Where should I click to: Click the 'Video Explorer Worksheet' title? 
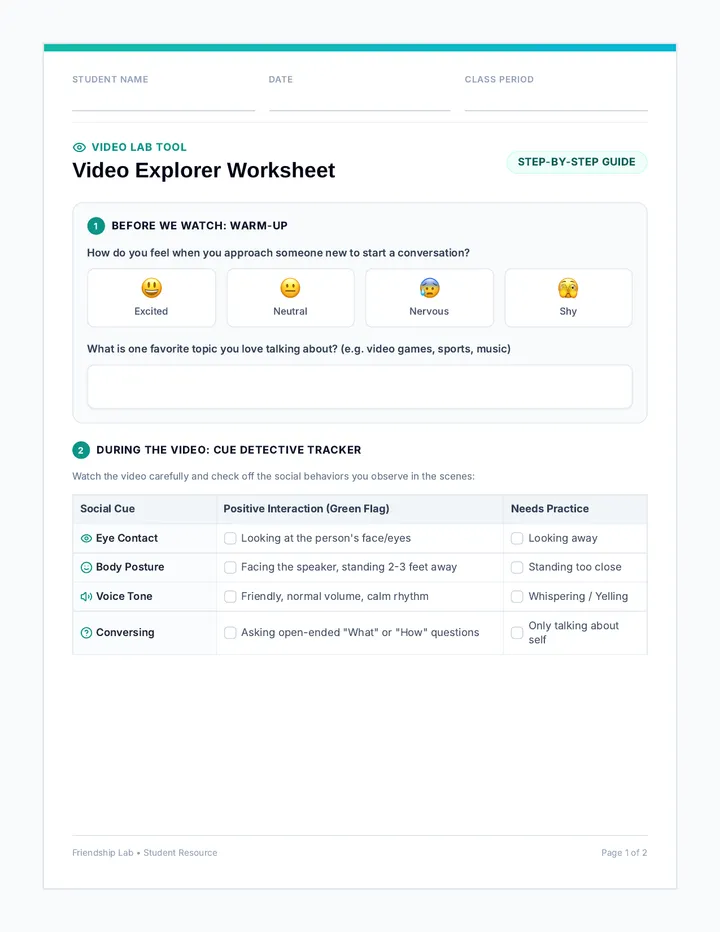click(x=204, y=171)
